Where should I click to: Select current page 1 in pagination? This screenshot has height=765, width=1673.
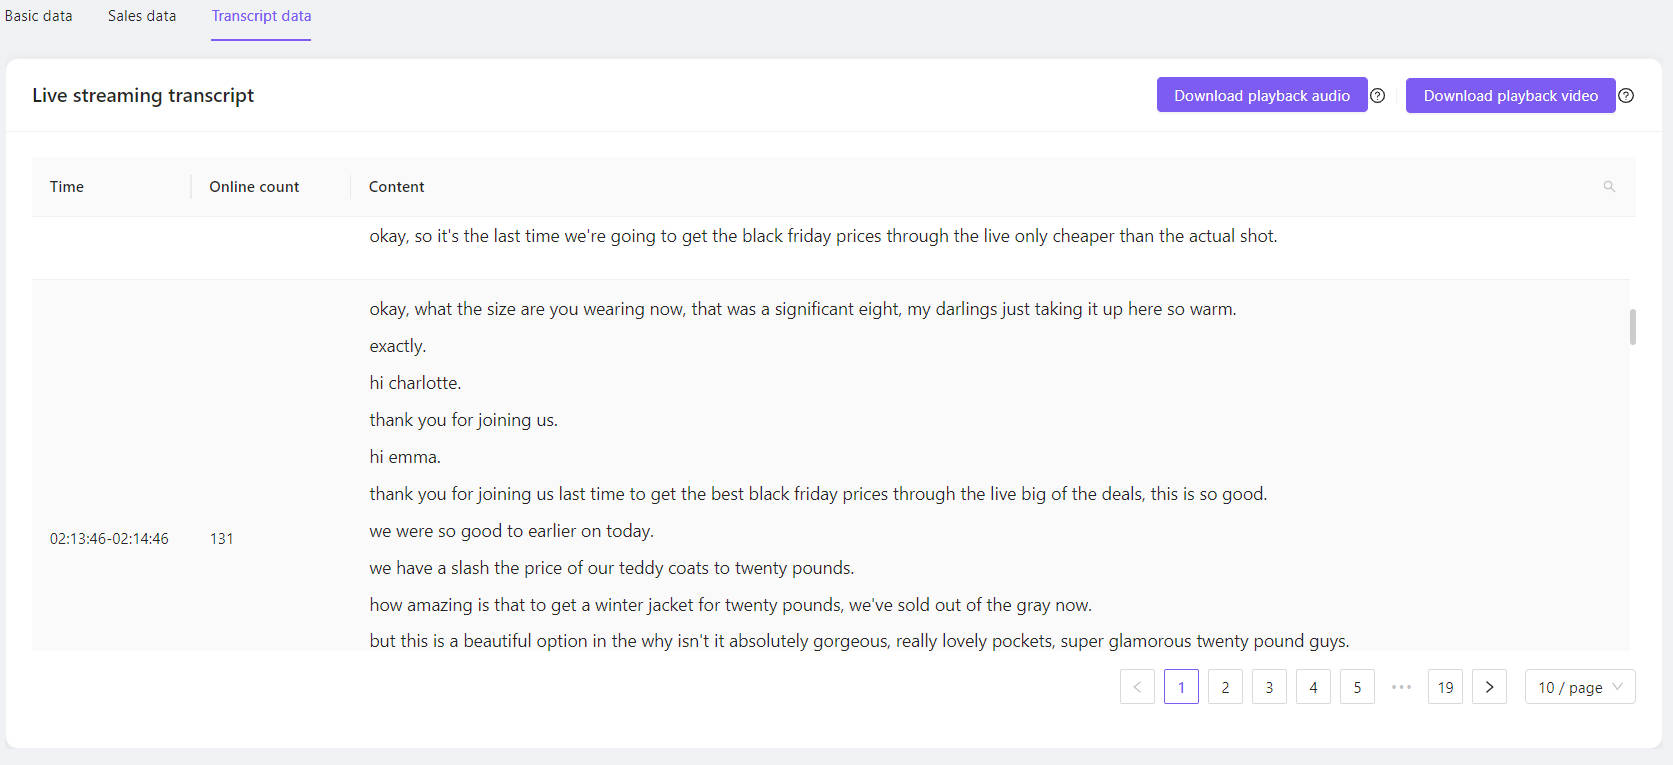point(1181,687)
